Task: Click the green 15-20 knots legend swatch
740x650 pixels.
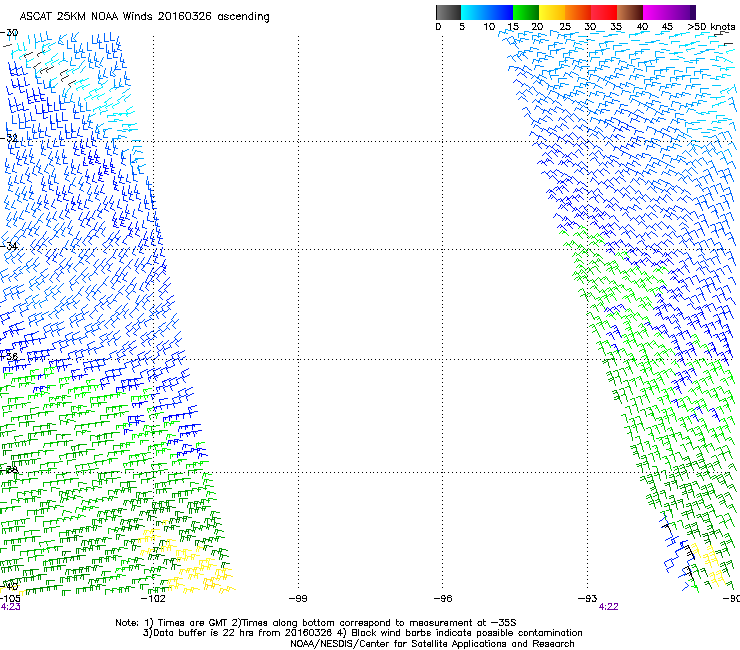Action: tap(526, 12)
